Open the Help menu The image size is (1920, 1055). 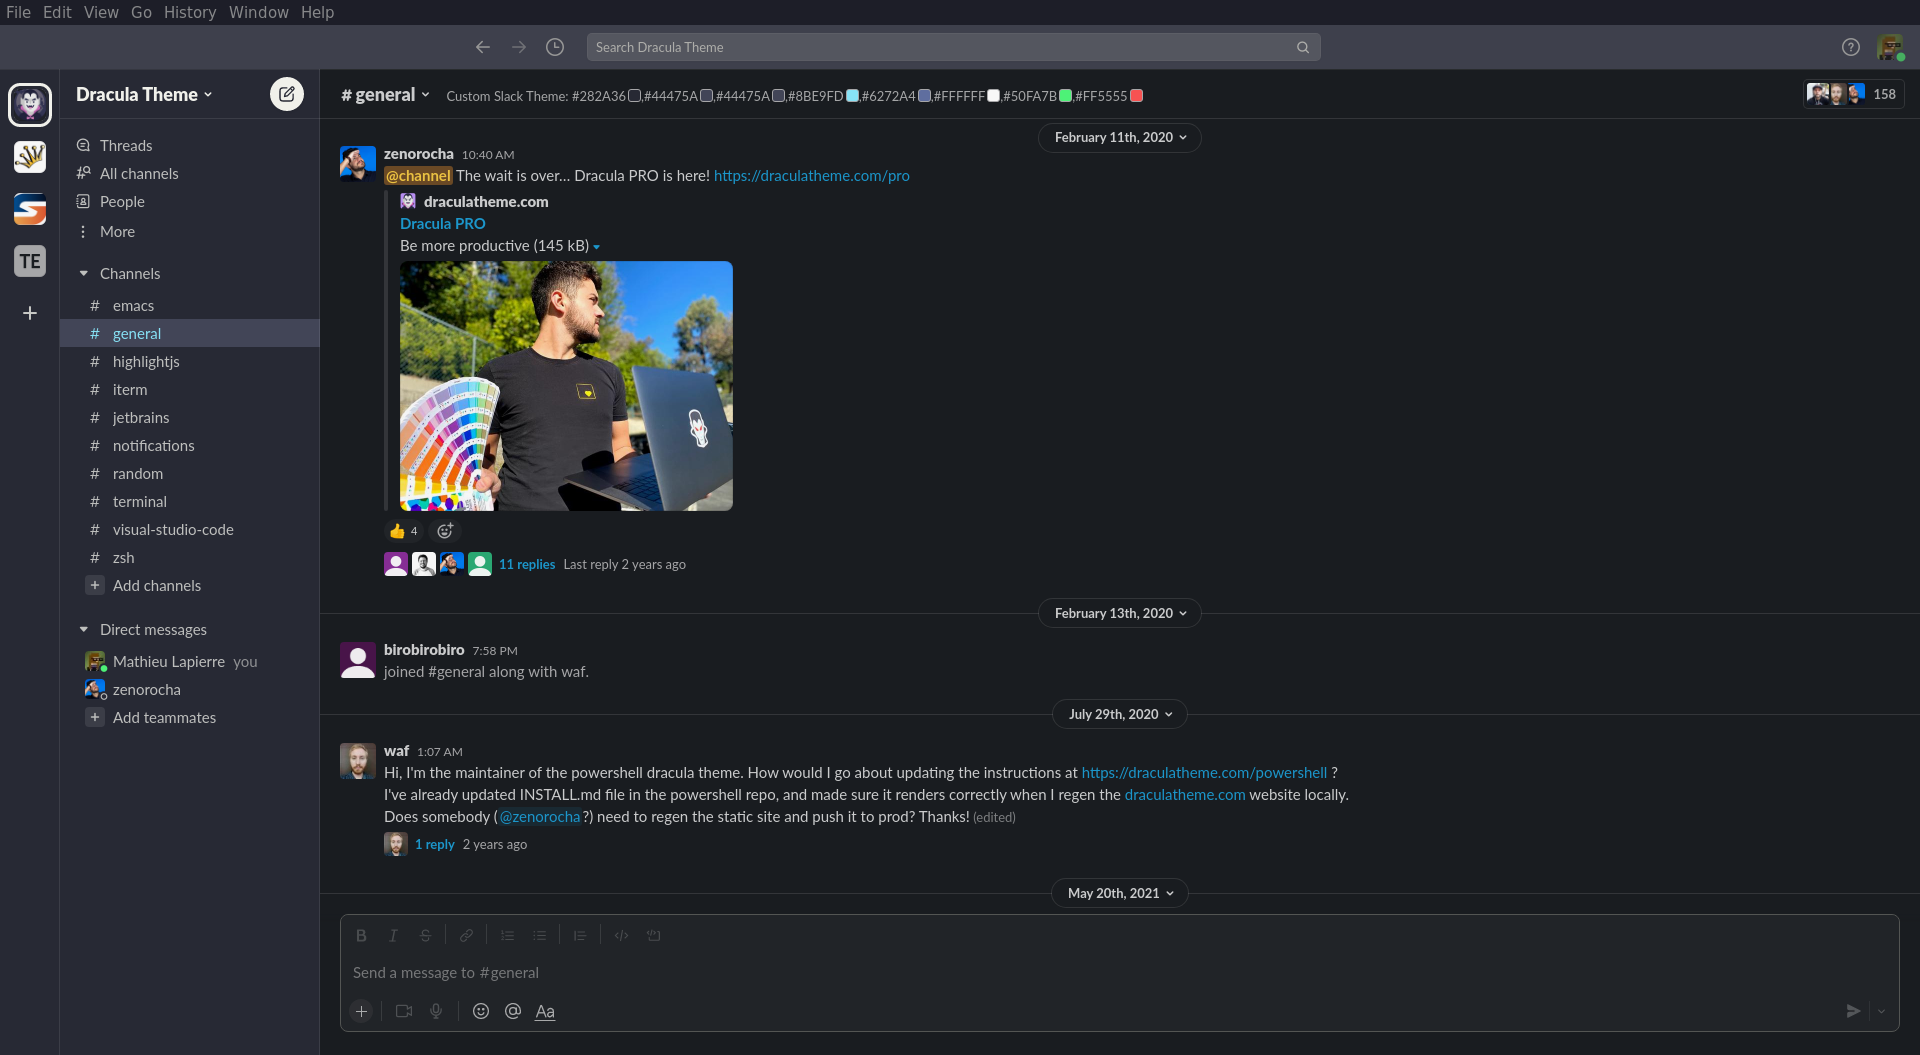[x=317, y=12]
